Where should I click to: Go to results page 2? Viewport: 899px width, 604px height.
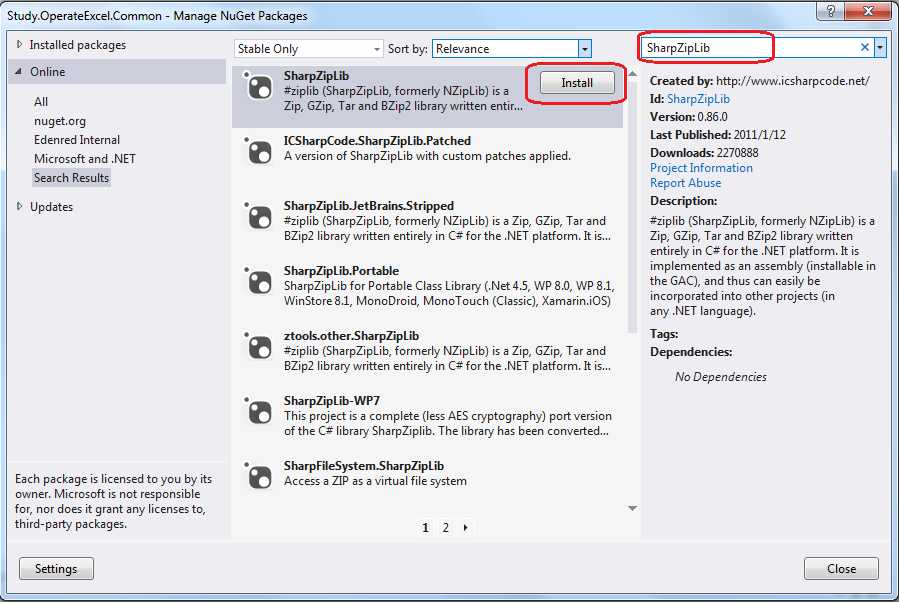pyautogui.click(x=445, y=527)
